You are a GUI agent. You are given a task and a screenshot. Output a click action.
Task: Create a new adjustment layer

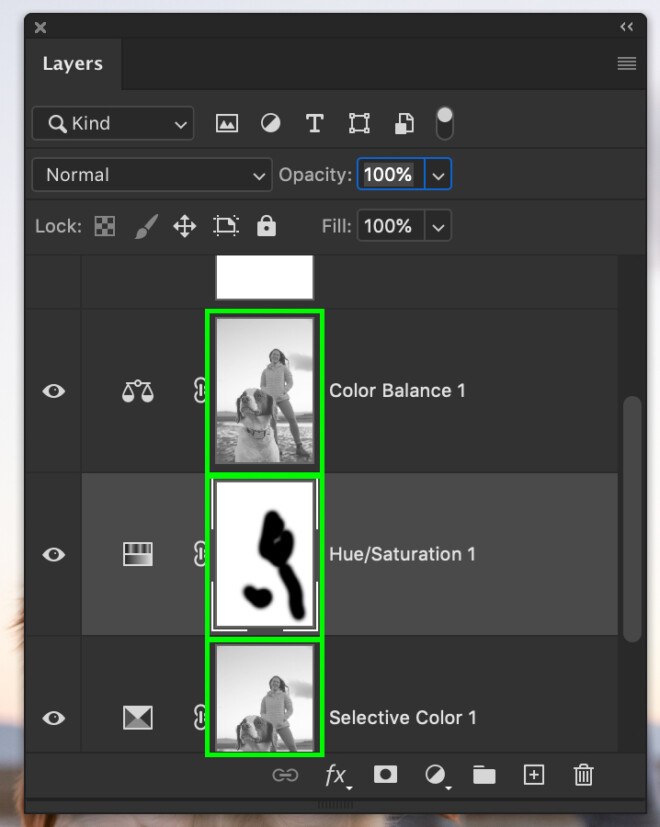click(x=434, y=775)
